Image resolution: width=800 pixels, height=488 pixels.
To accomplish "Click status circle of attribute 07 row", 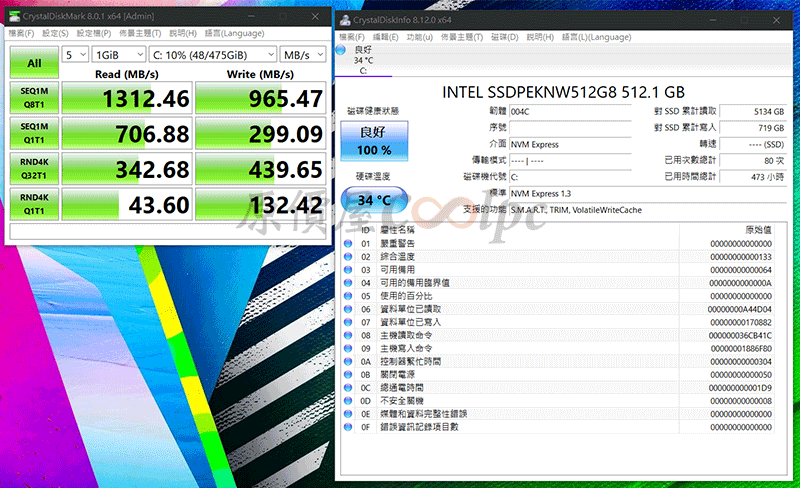I will 348,323.
